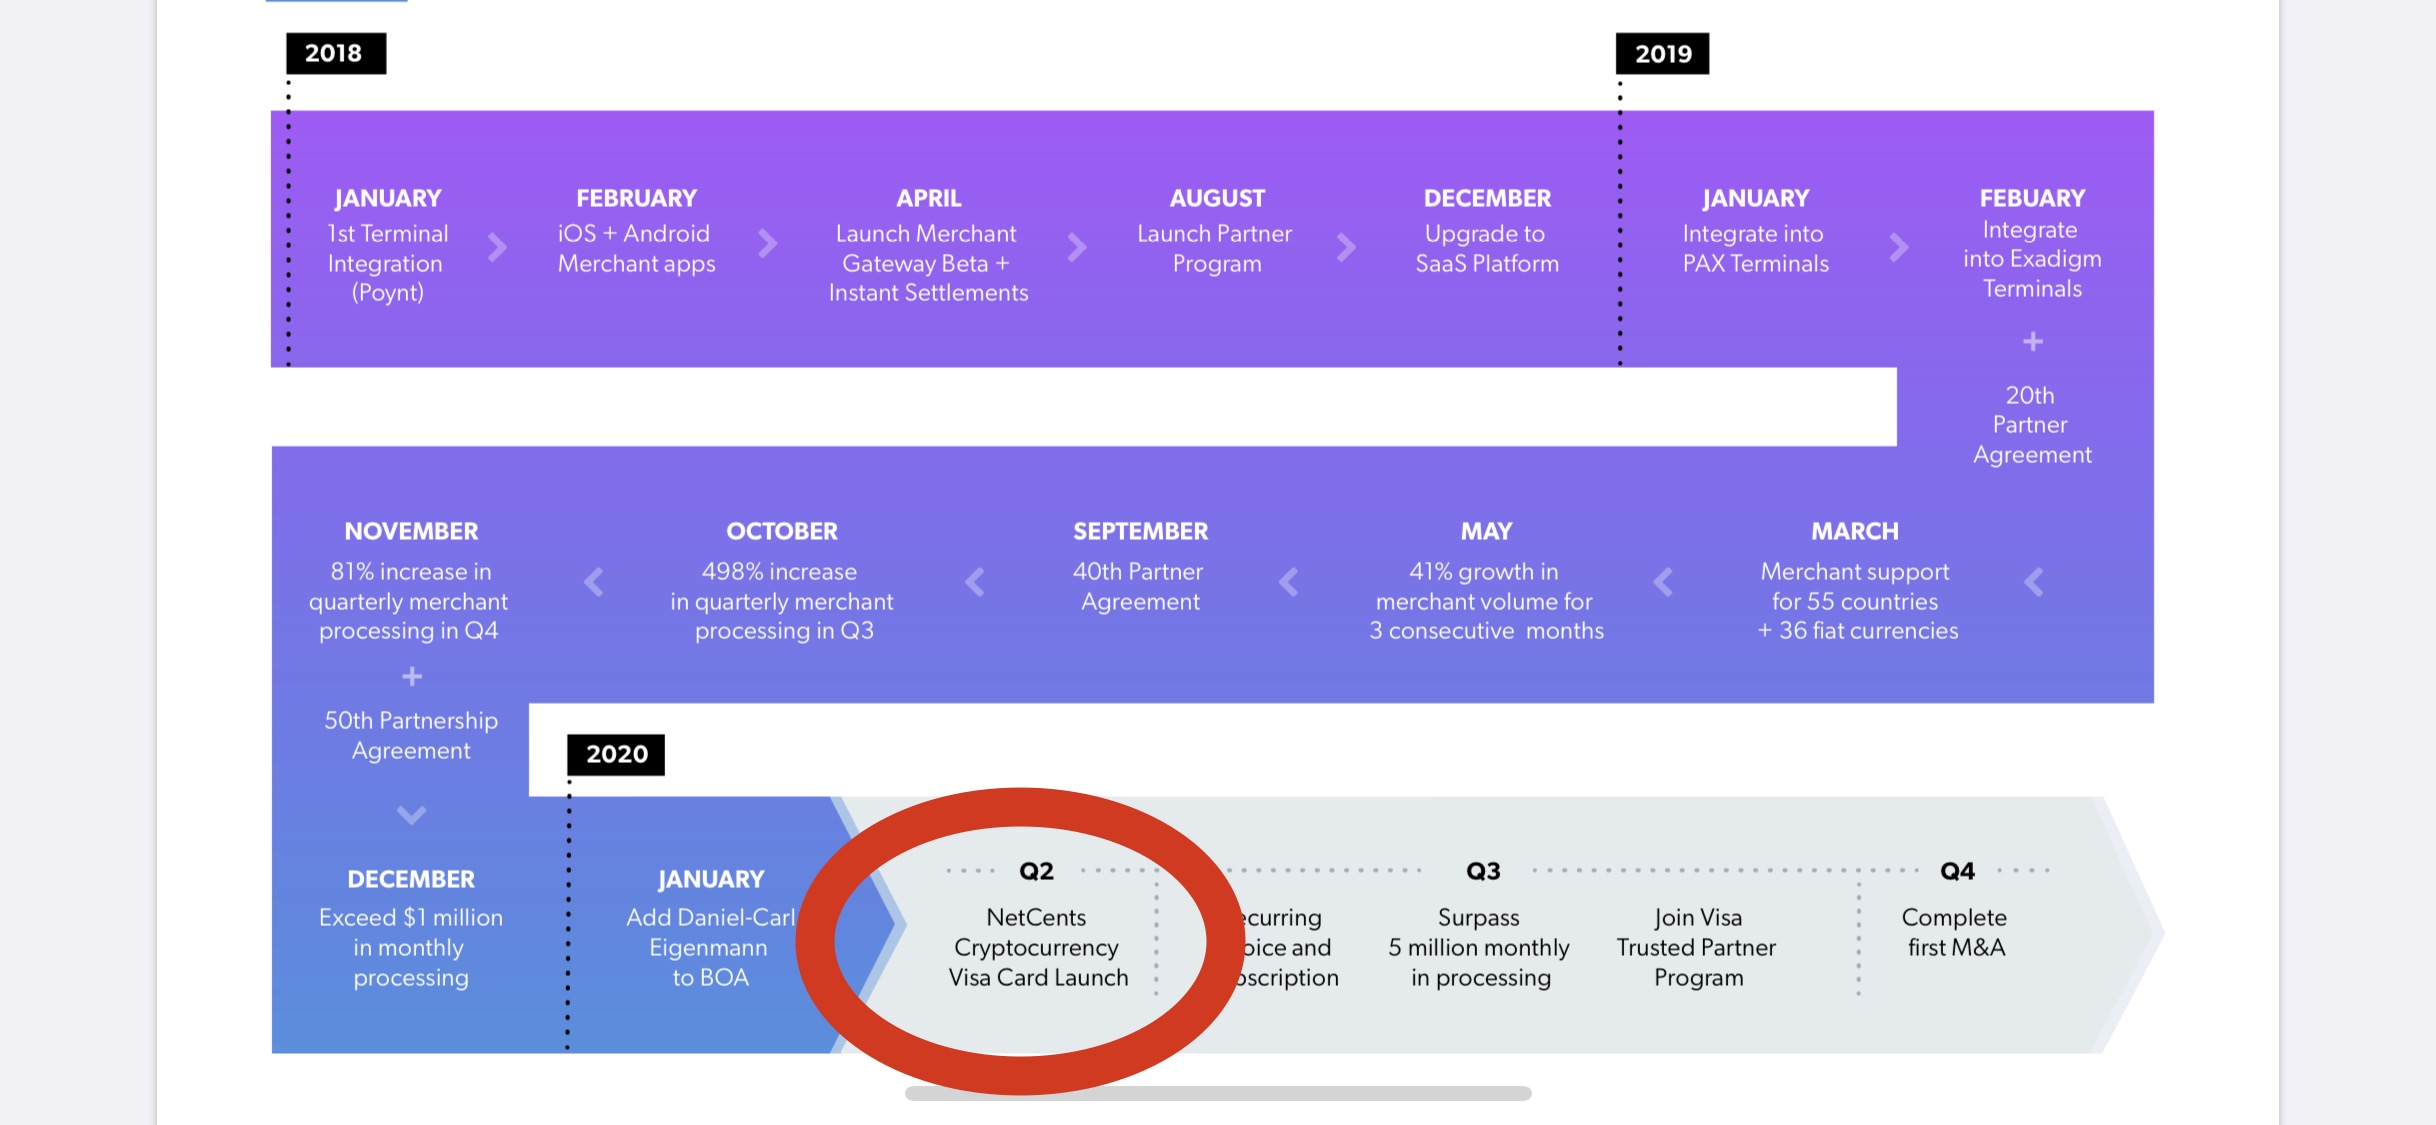Click the plus sign above 20th Partner Agreement
2436x1125 pixels.
click(x=2032, y=342)
